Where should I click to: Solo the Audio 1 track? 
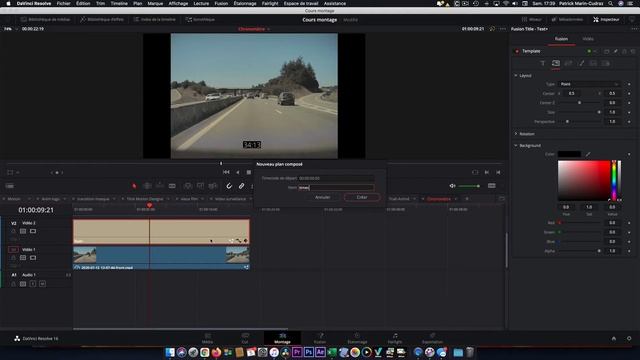[x=33, y=284]
